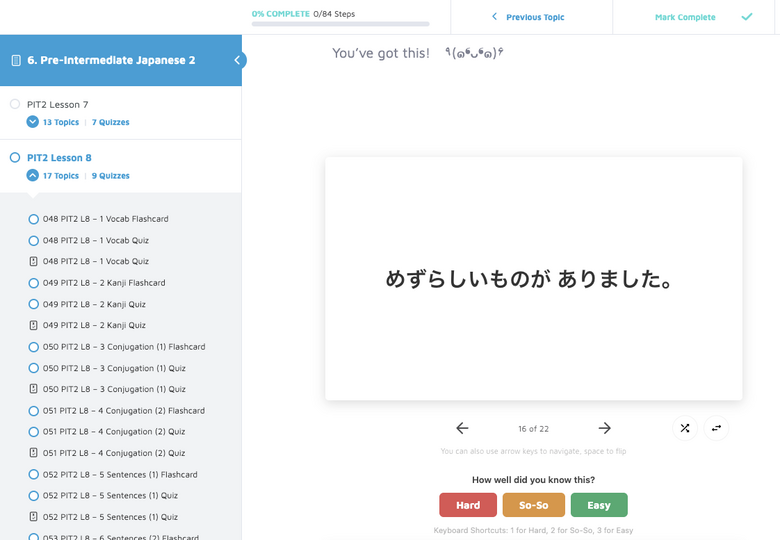Click status circle of 050 Conjugation (1) Flashcard
Image resolution: width=780 pixels, height=540 pixels.
(33, 347)
